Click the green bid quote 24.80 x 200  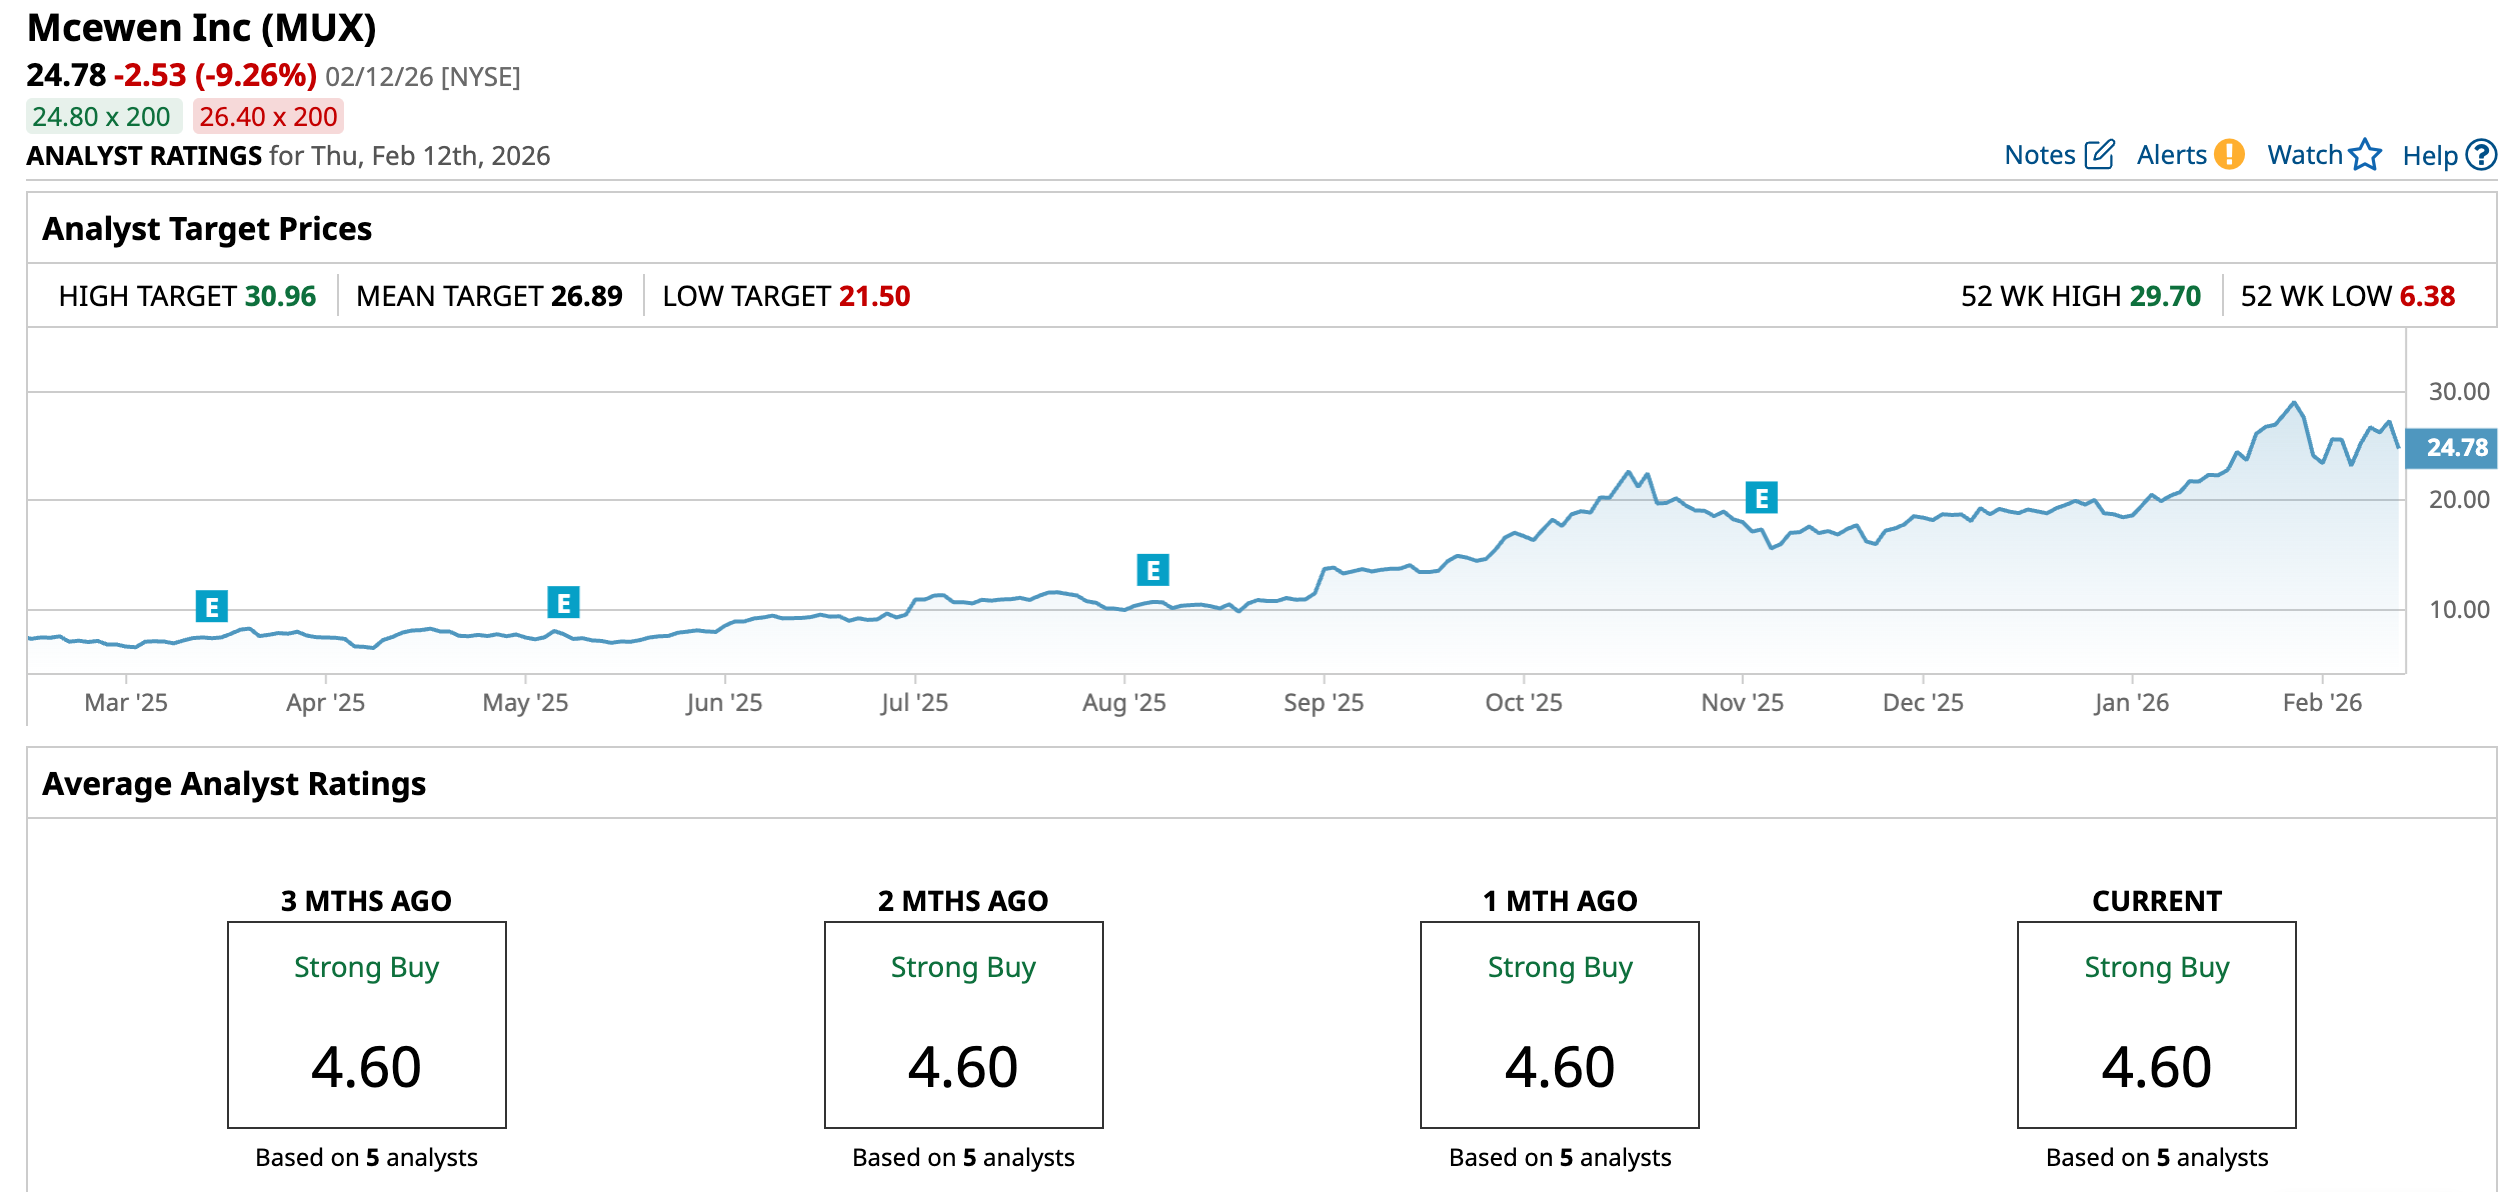[x=102, y=117]
